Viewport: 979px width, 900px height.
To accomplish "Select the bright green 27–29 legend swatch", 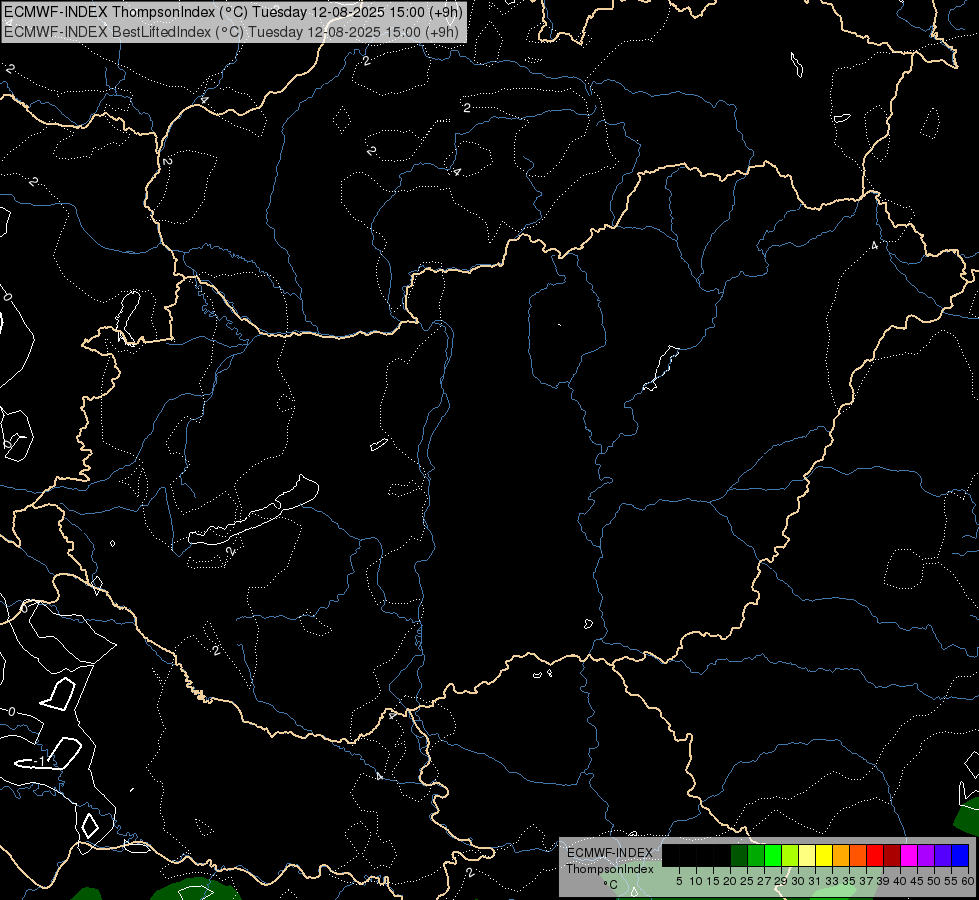I will tap(773, 855).
